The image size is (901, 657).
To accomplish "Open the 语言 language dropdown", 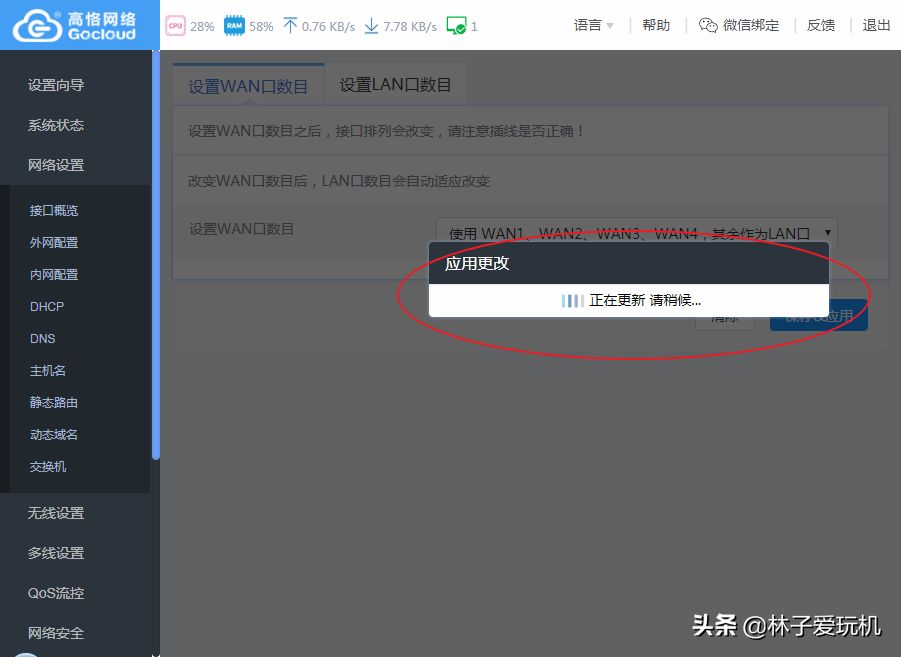I will [x=594, y=26].
